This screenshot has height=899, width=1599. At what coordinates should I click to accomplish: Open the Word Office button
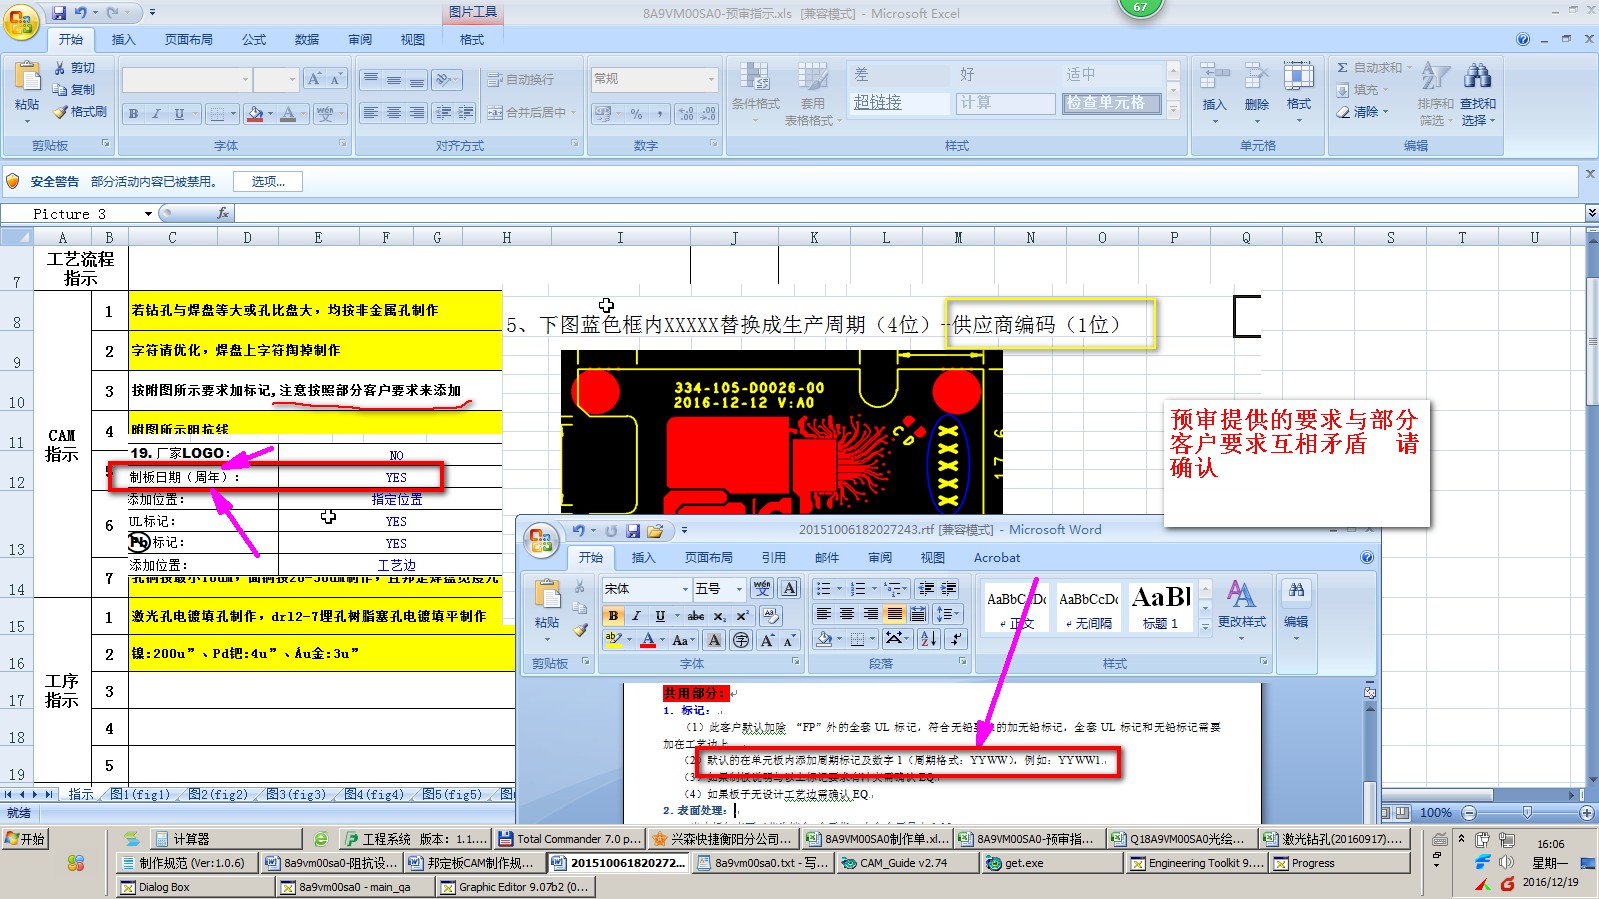[541, 540]
